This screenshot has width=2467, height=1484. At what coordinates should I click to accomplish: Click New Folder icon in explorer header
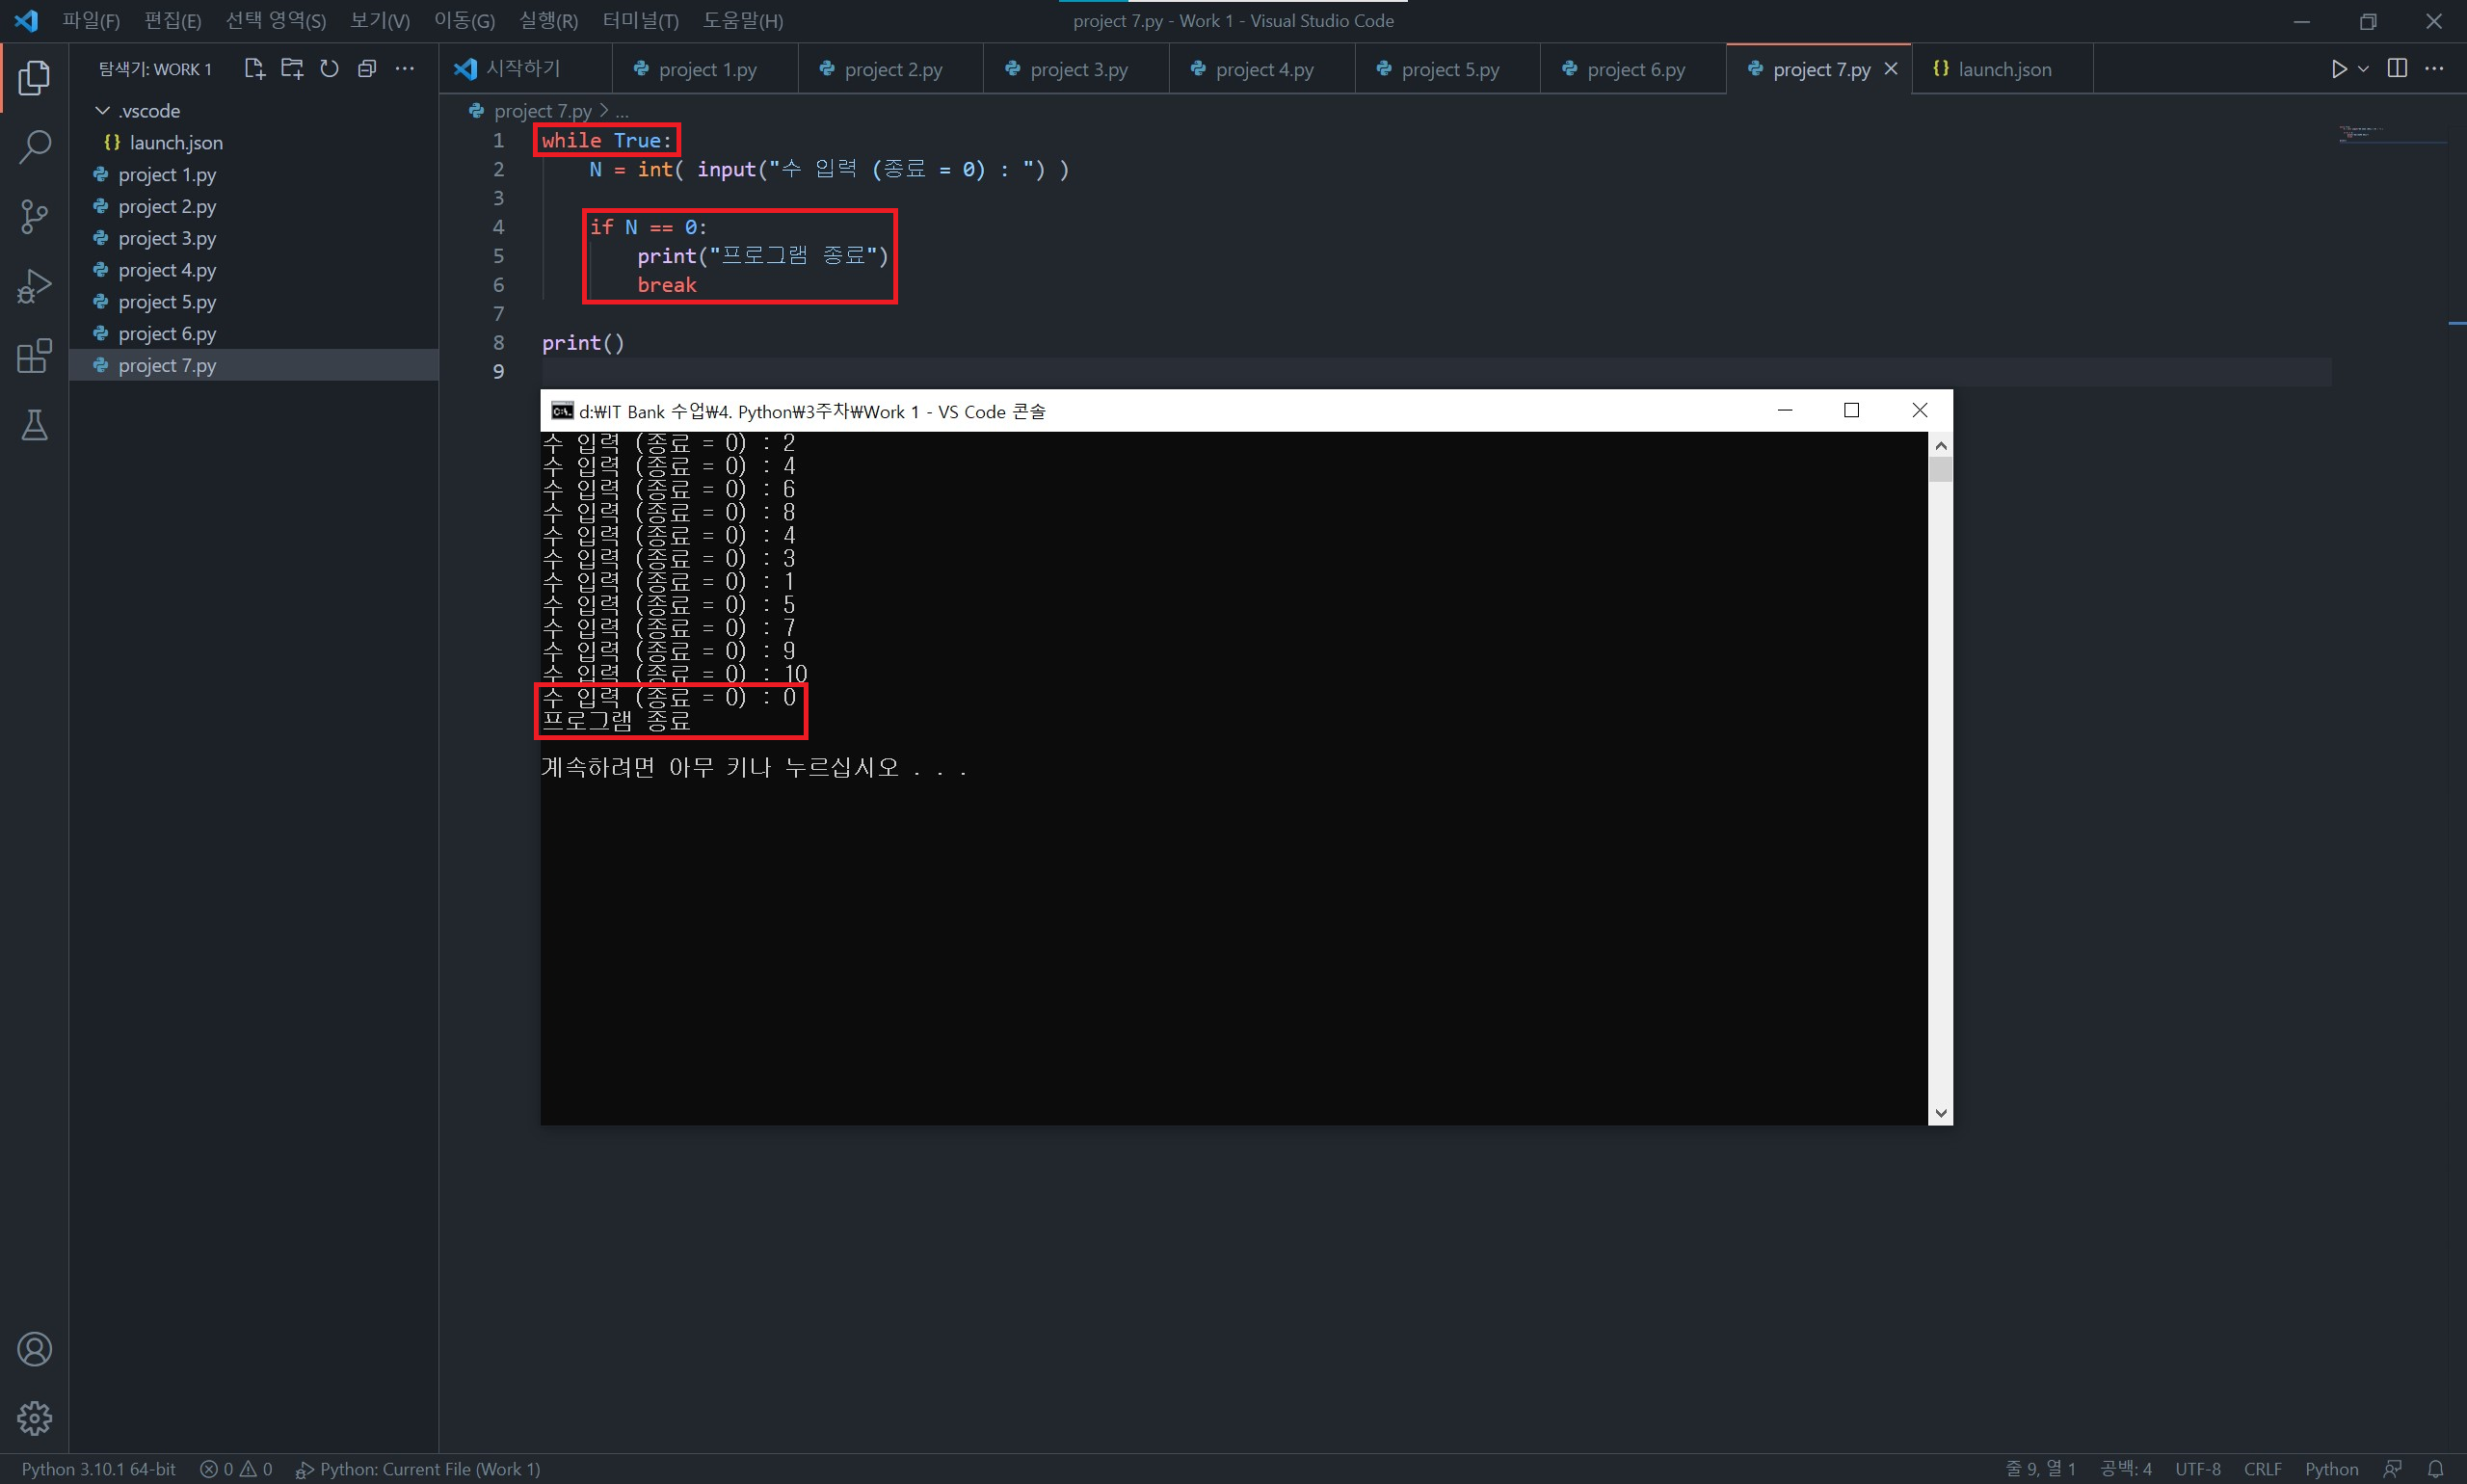(x=292, y=69)
